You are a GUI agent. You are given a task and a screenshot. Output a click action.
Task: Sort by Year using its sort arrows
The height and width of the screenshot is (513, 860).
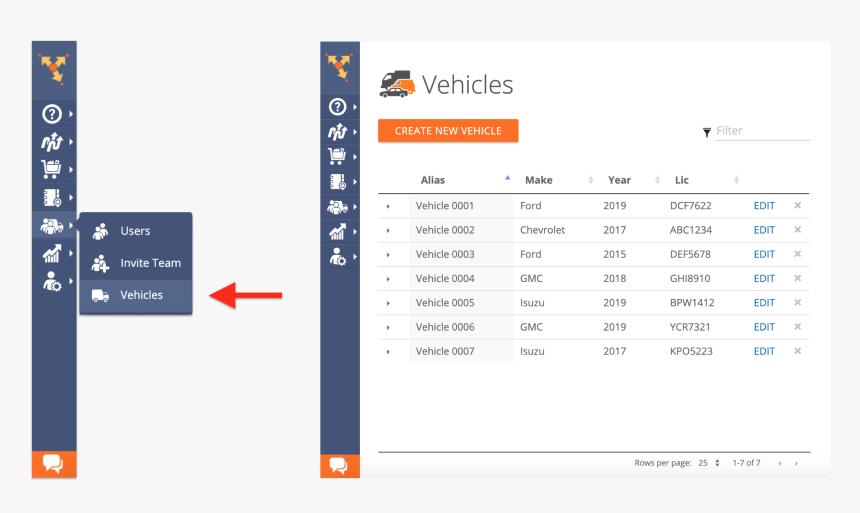coord(657,180)
